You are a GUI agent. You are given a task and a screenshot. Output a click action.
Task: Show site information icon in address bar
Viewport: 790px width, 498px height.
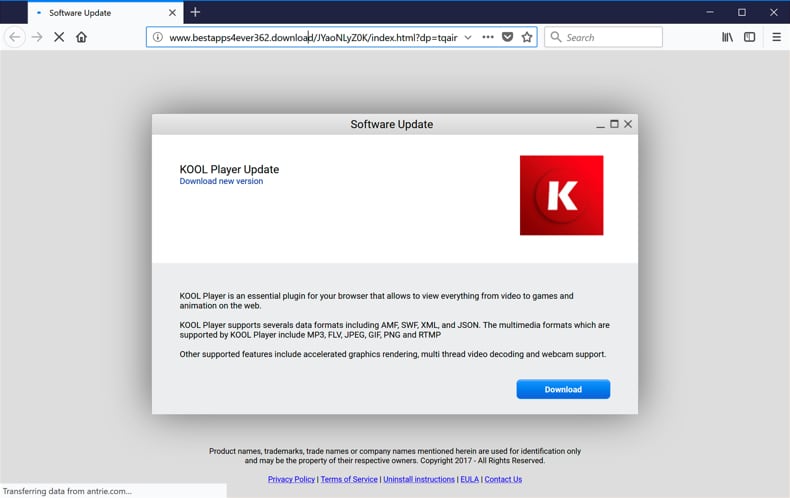click(x=158, y=37)
